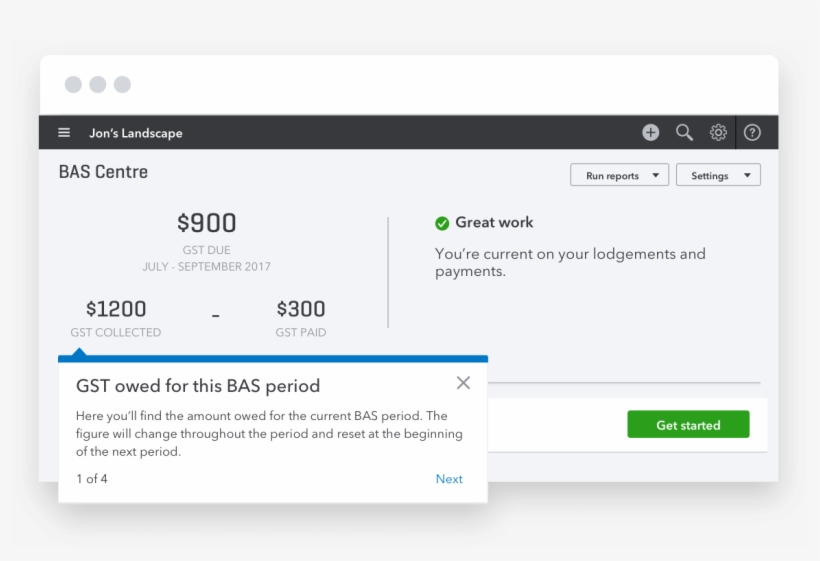Image resolution: width=820 pixels, height=561 pixels.
Task: Click the Get started button
Action: [x=688, y=424]
